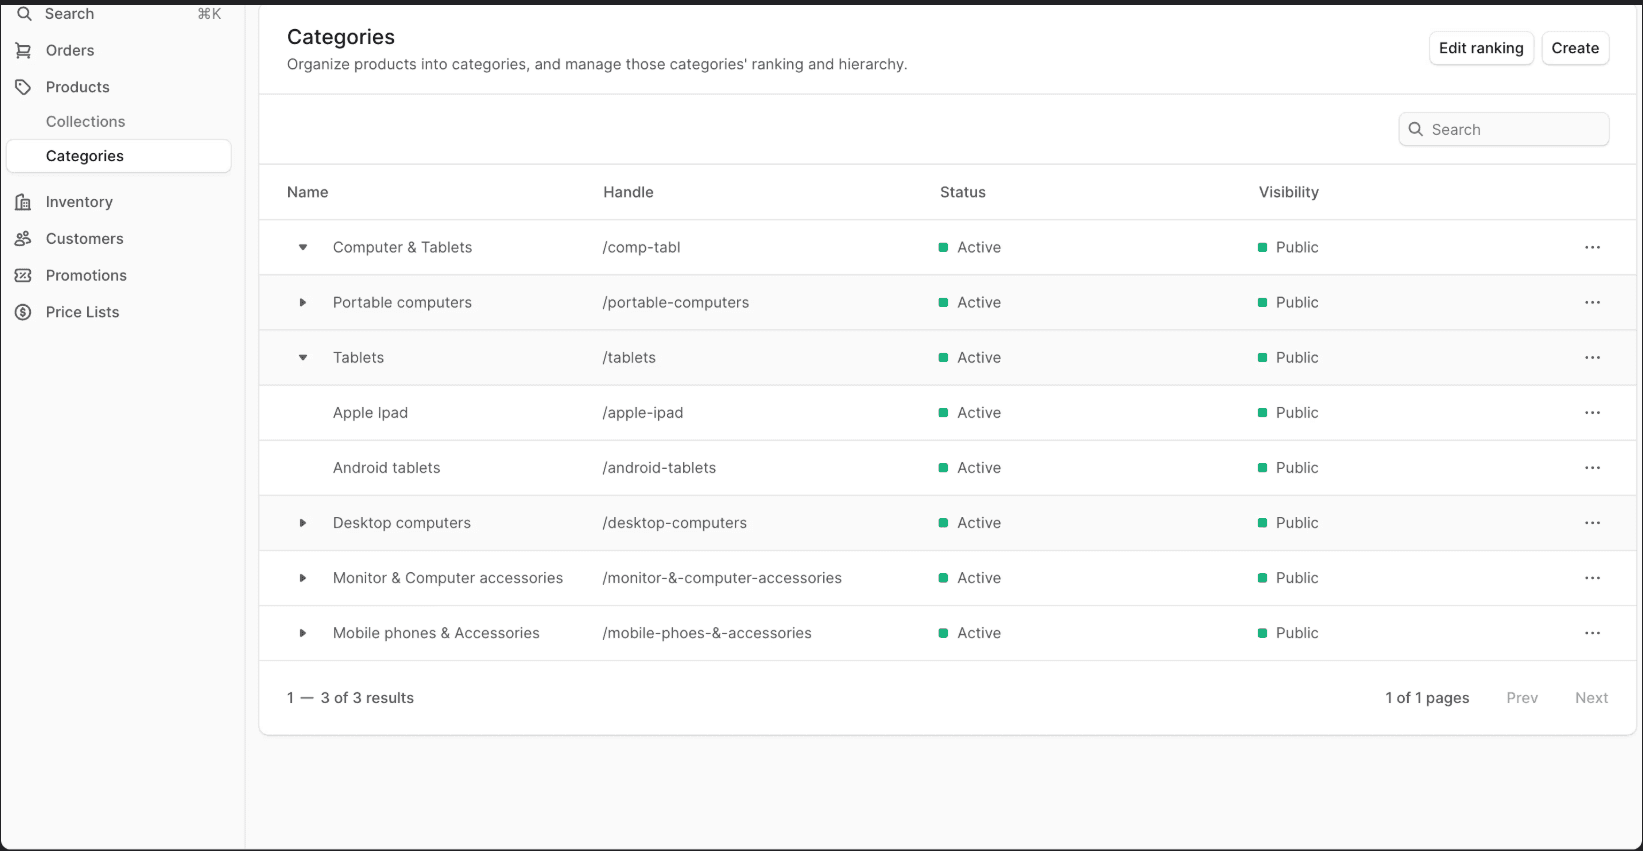
Task: Collapse the Computer & Tablets category
Action: pyautogui.click(x=303, y=247)
